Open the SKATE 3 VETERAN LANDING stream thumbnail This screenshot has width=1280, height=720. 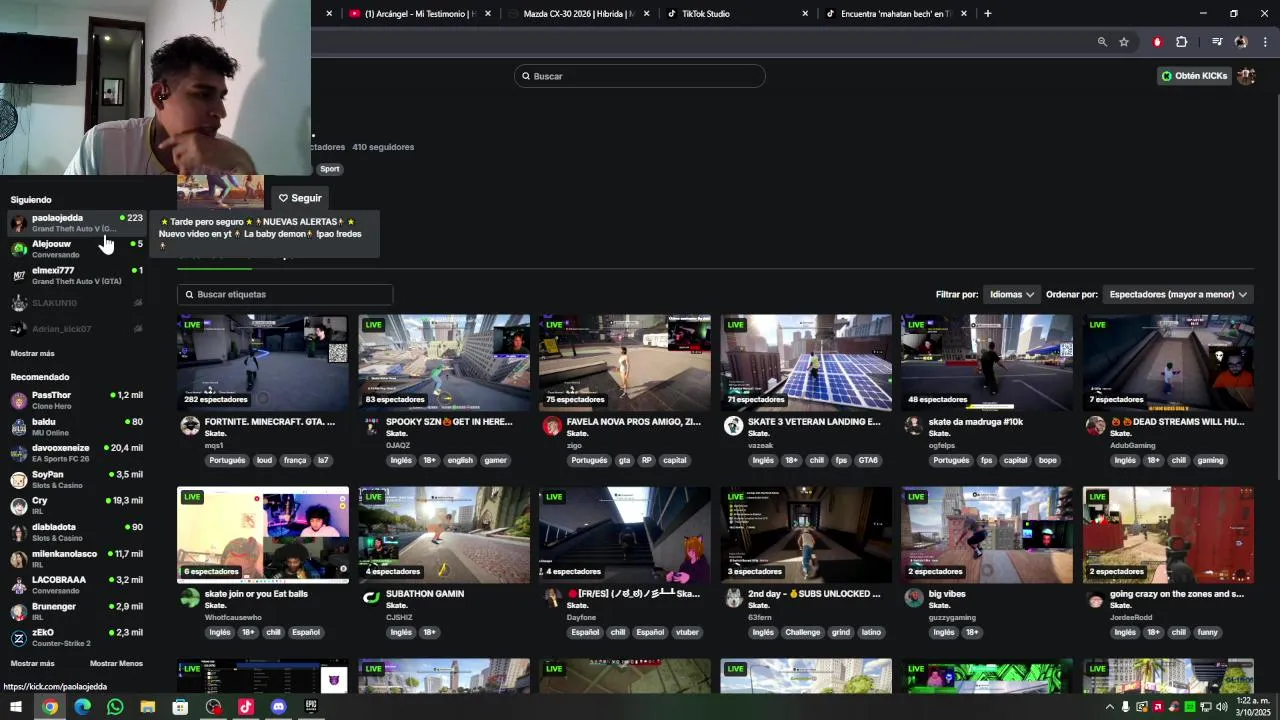(x=806, y=363)
